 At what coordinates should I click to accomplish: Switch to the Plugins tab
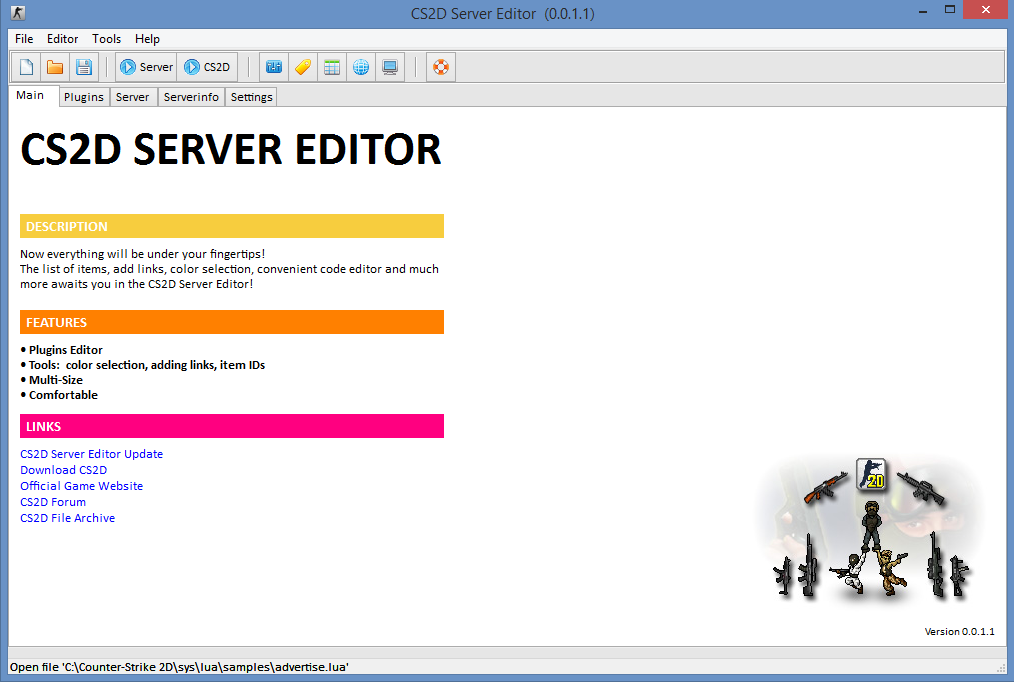83,97
